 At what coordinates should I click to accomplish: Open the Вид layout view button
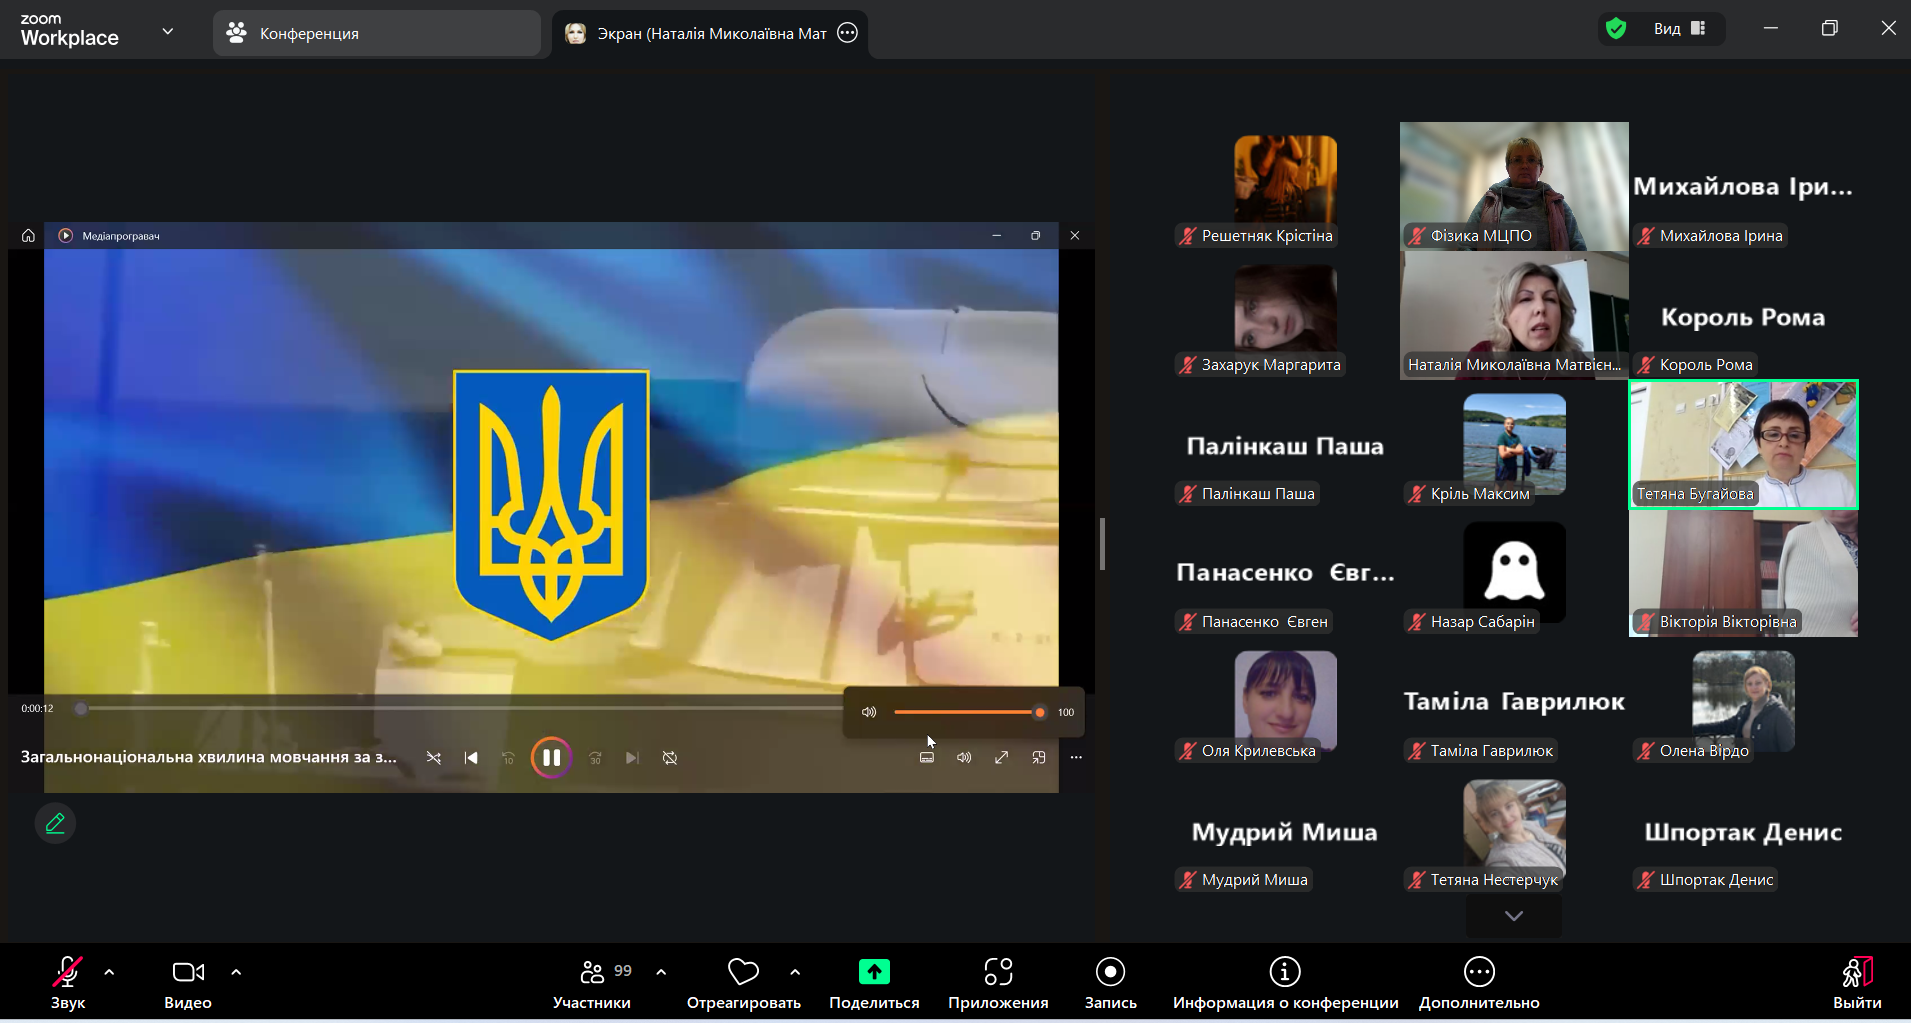pyautogui.click(x=1679, y=29)
